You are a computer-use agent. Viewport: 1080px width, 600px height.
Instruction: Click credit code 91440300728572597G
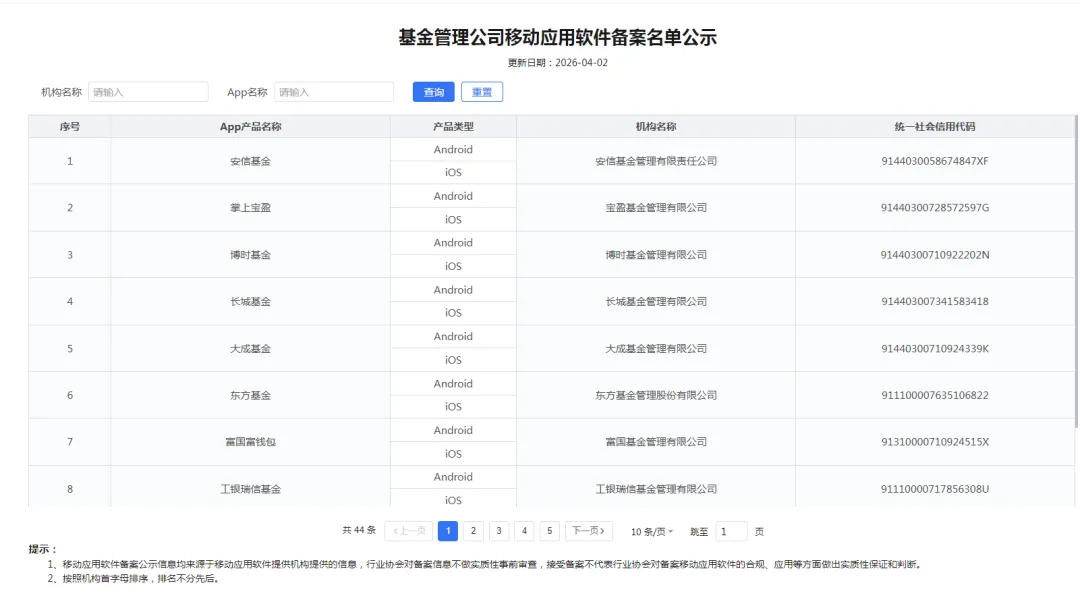click(935, 207)
